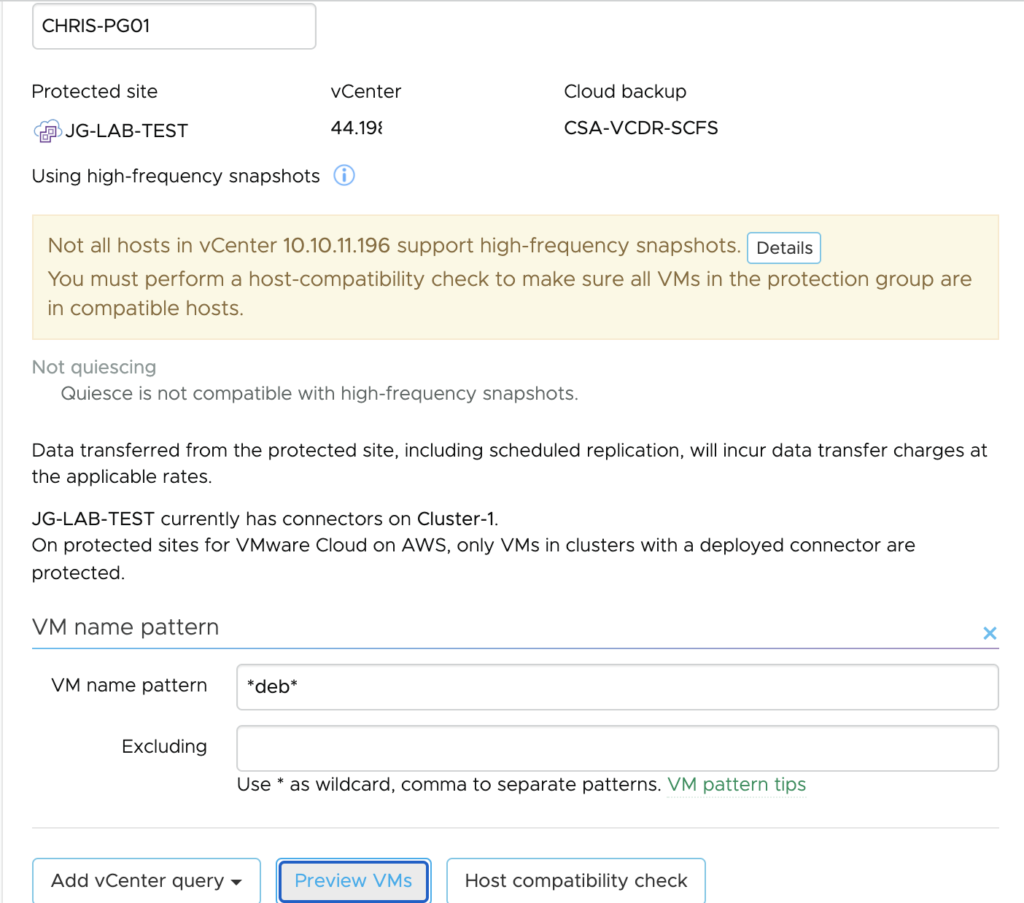This screenshot has width=1024, height=903.
Task: Click the VM name pattern section heading
Action: click(125, 628)
